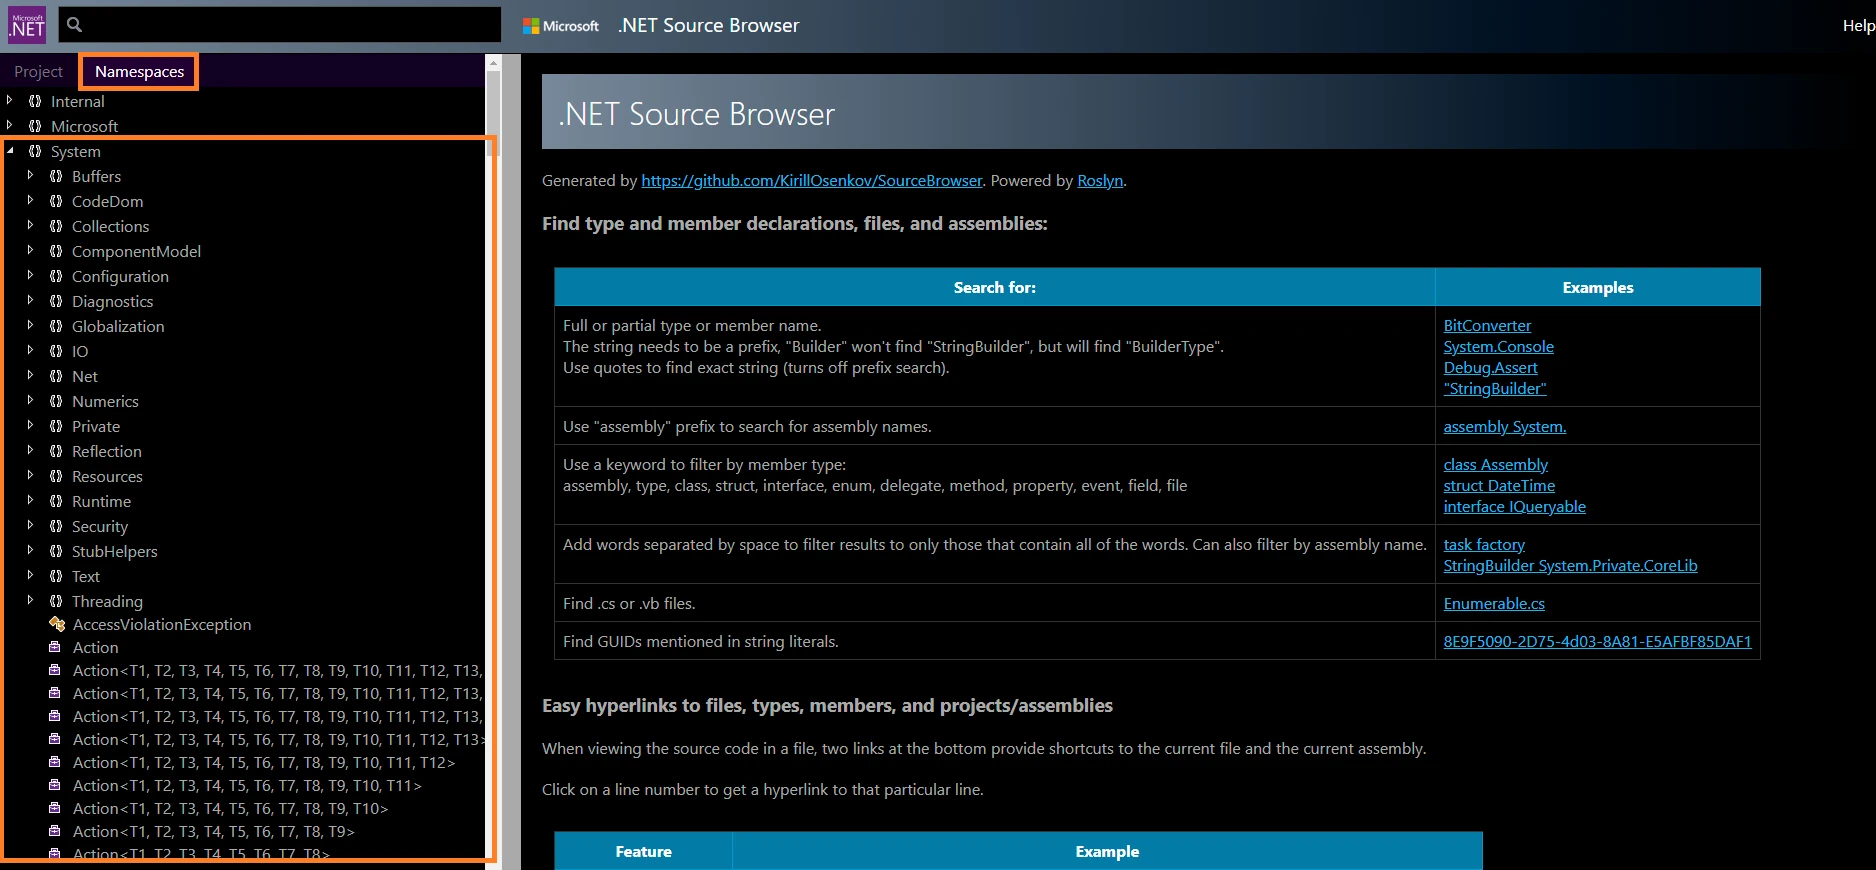The width and height of the screenshot is (1876, 870).
Task: Click the namespace icon beside Threading
Action: coord(56,601)
